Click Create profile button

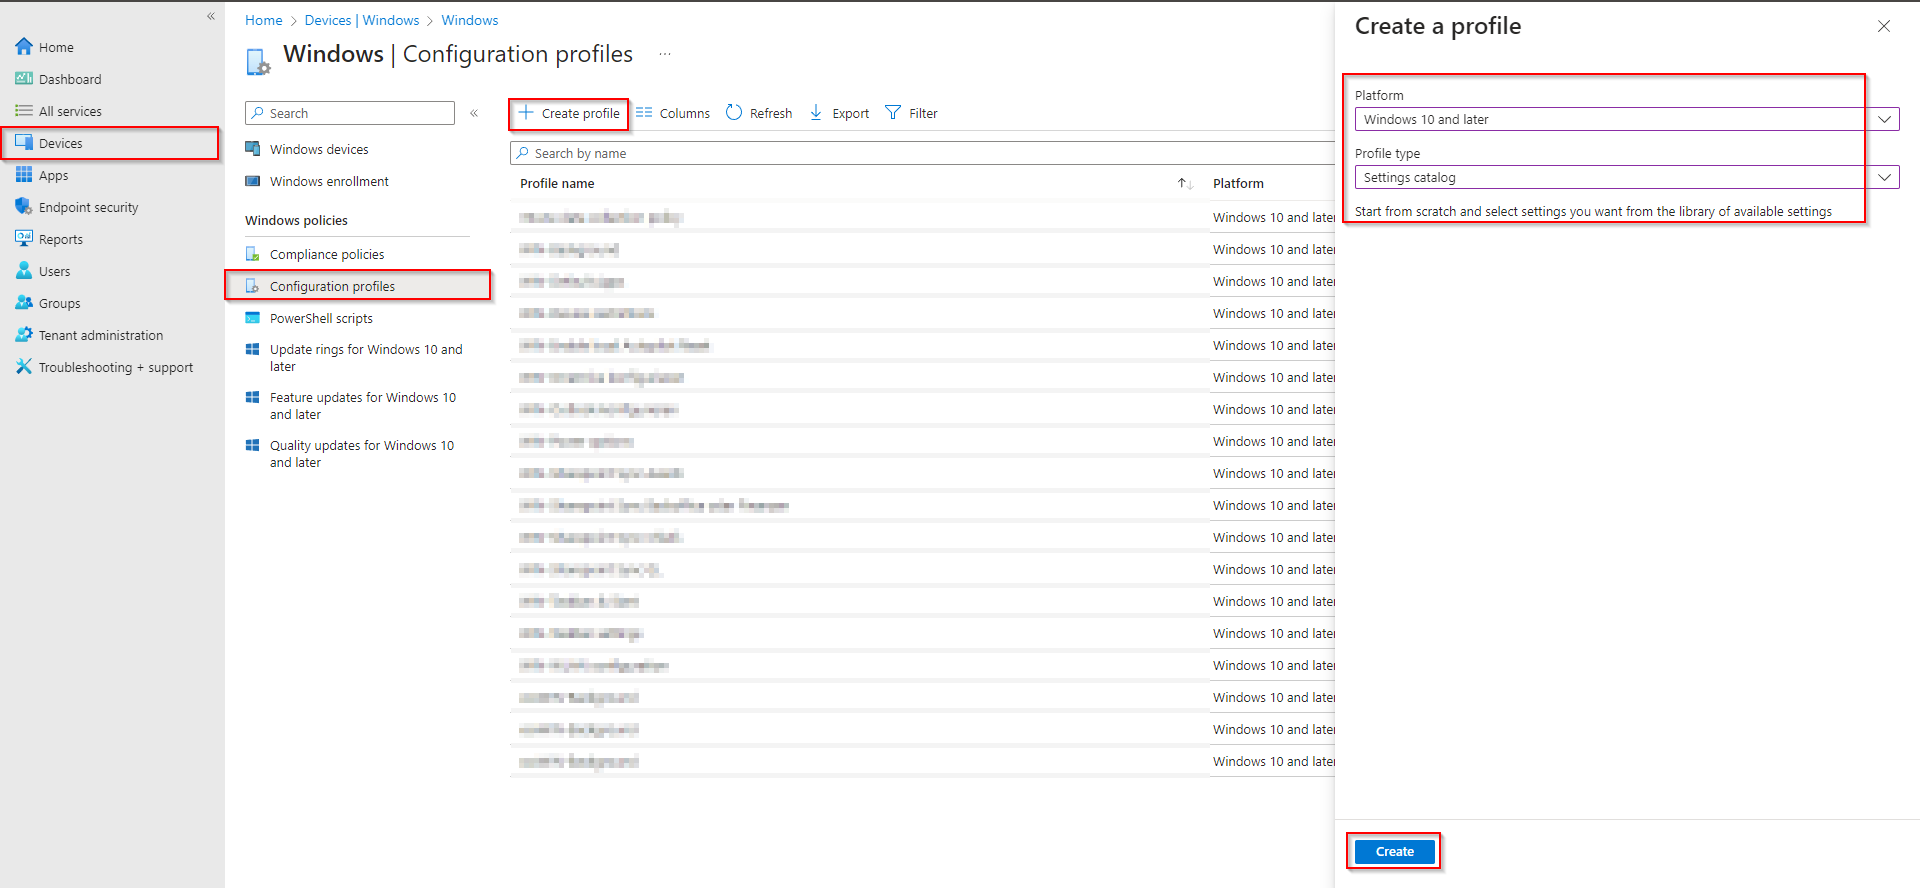pyautogui.click(x=569, y=113)
